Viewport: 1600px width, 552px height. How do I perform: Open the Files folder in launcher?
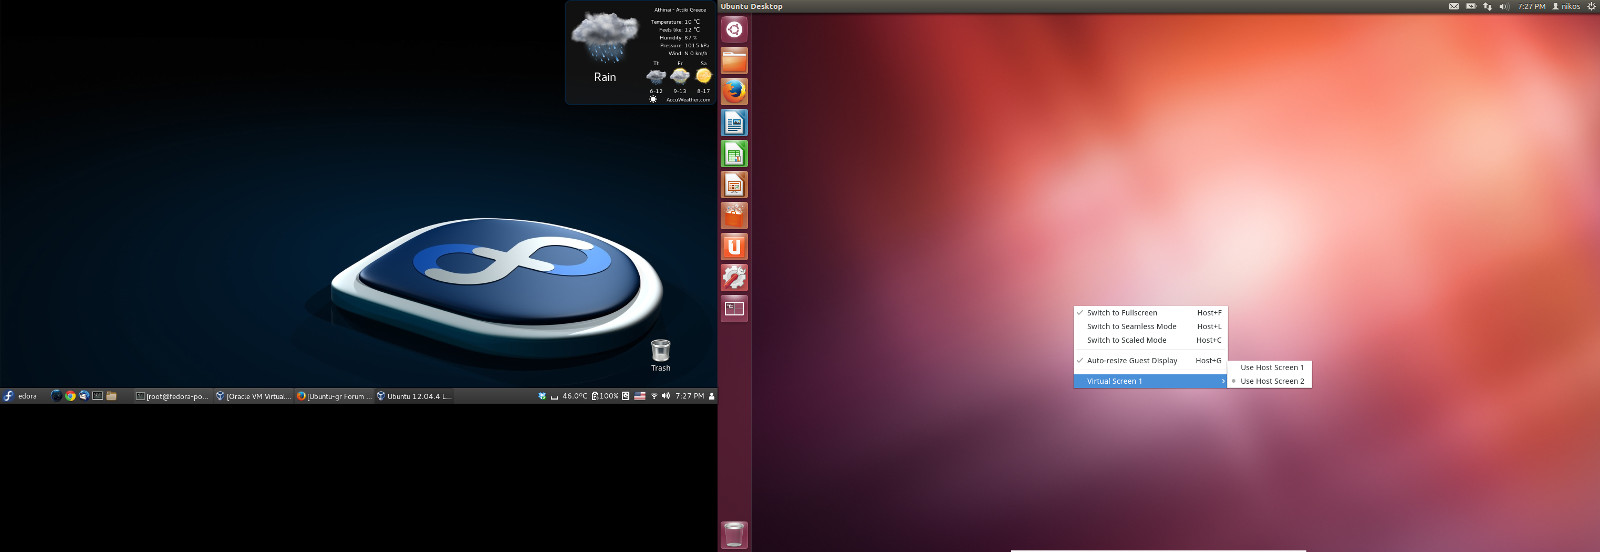tap(734, 61)
